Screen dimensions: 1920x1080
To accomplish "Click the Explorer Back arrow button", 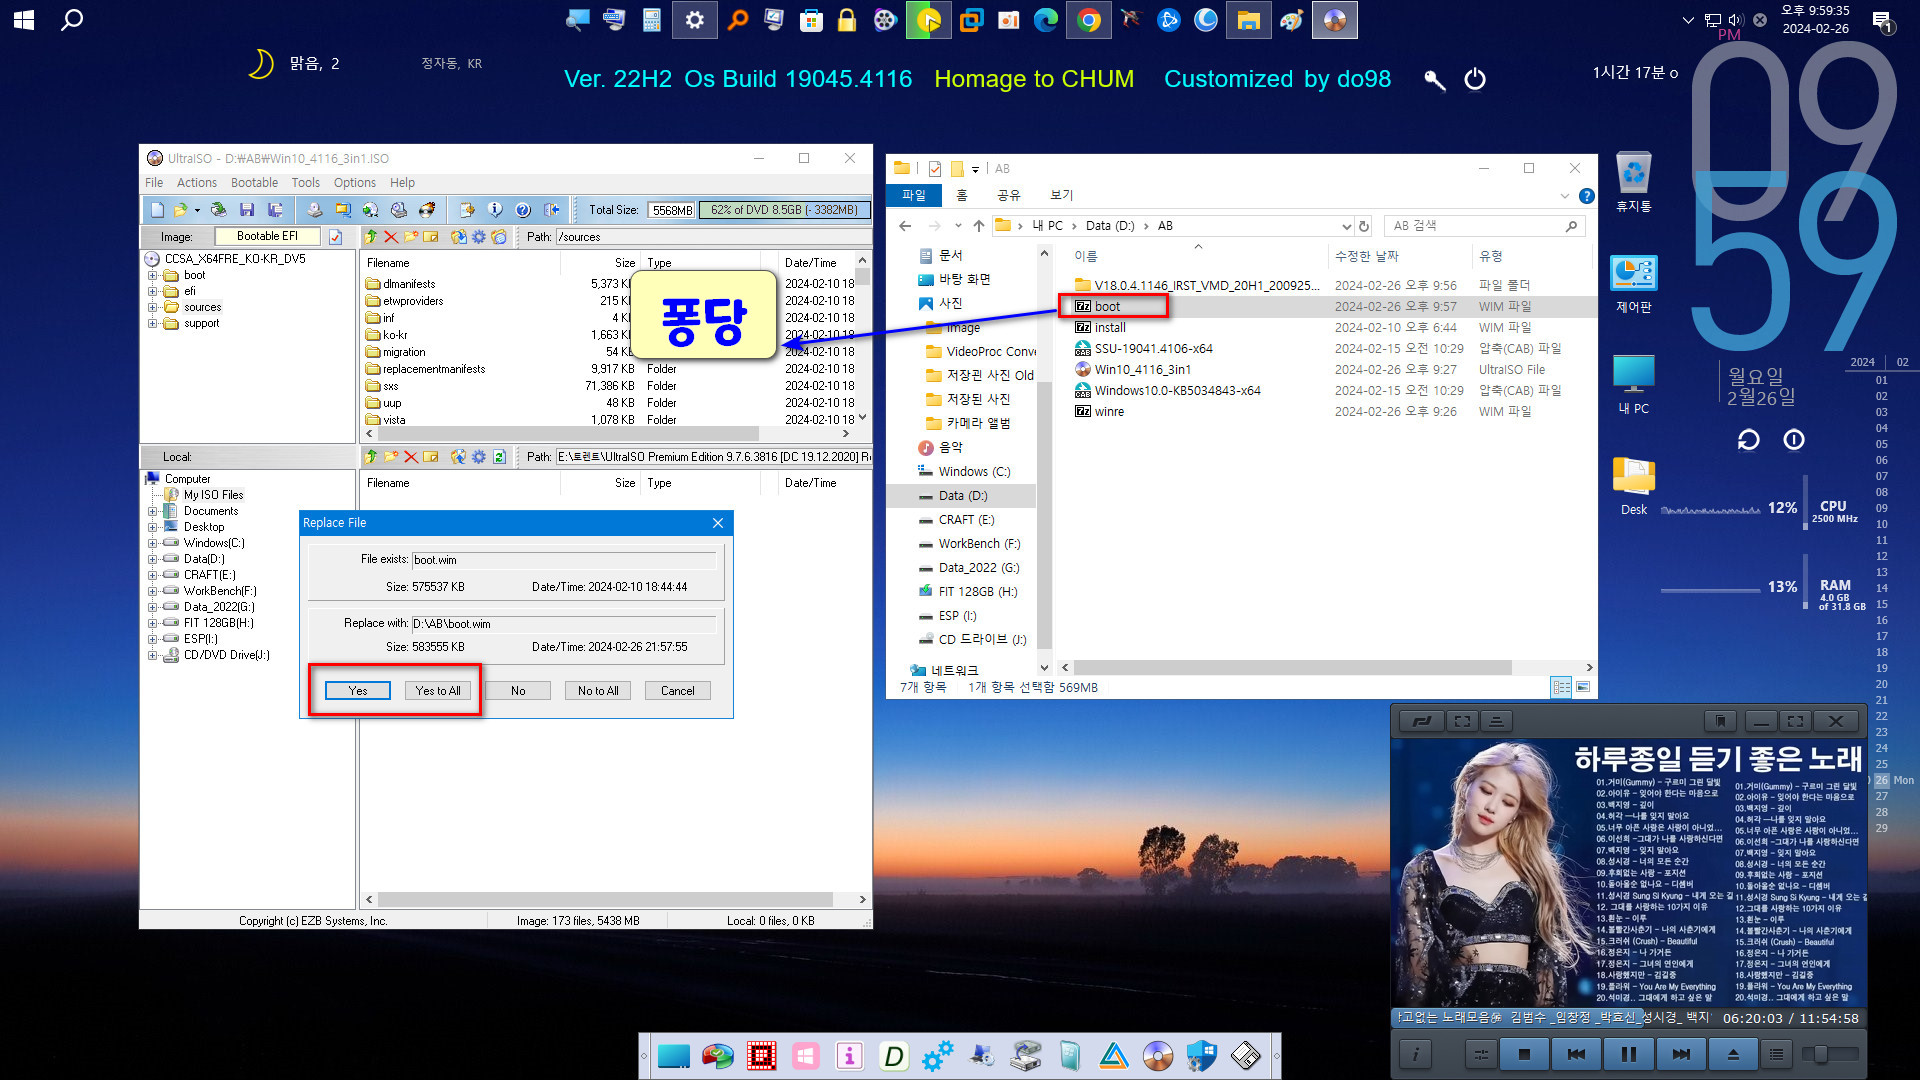I will click(905, 226).
